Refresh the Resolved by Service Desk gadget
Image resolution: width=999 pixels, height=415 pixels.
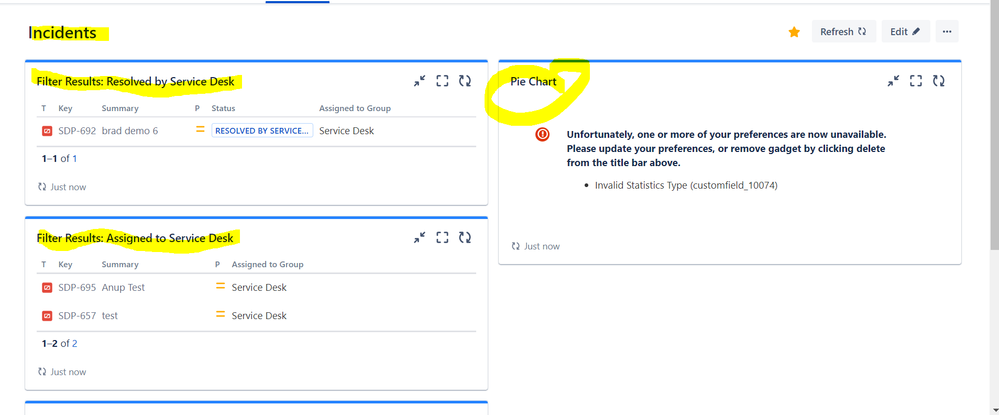(x=465, y=81)
